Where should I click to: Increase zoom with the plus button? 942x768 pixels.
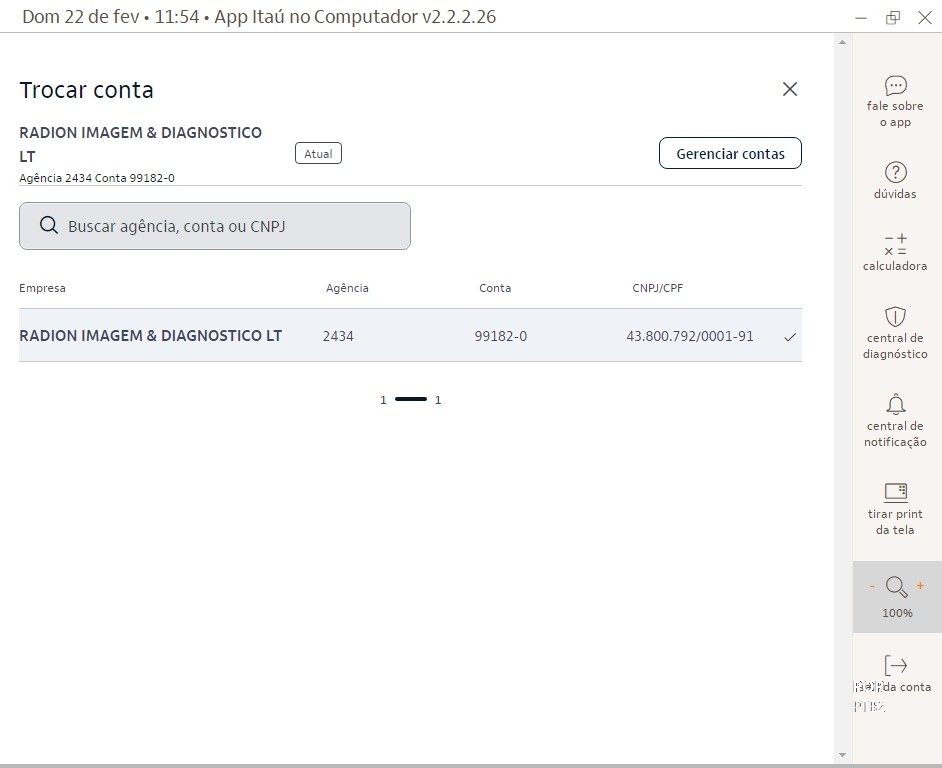pyautogui.click(x=920, y=587)
